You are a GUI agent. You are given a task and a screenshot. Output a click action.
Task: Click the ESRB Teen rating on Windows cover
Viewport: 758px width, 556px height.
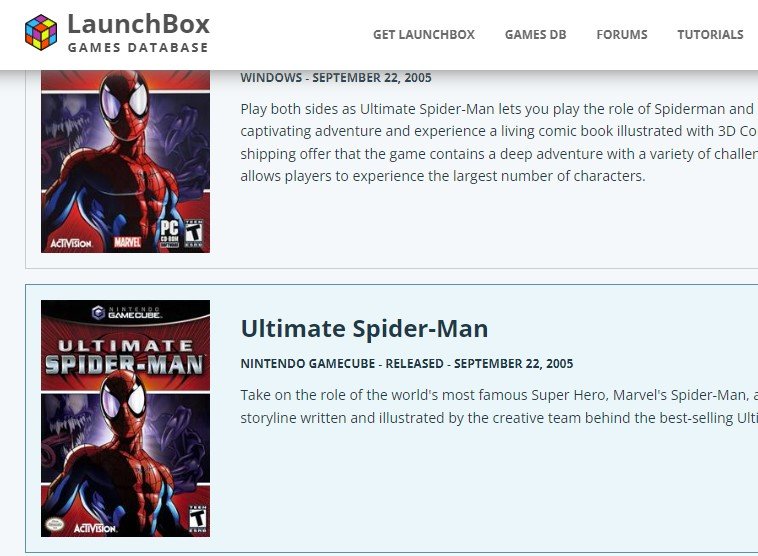pyautogui.click(x=194, y=234)
